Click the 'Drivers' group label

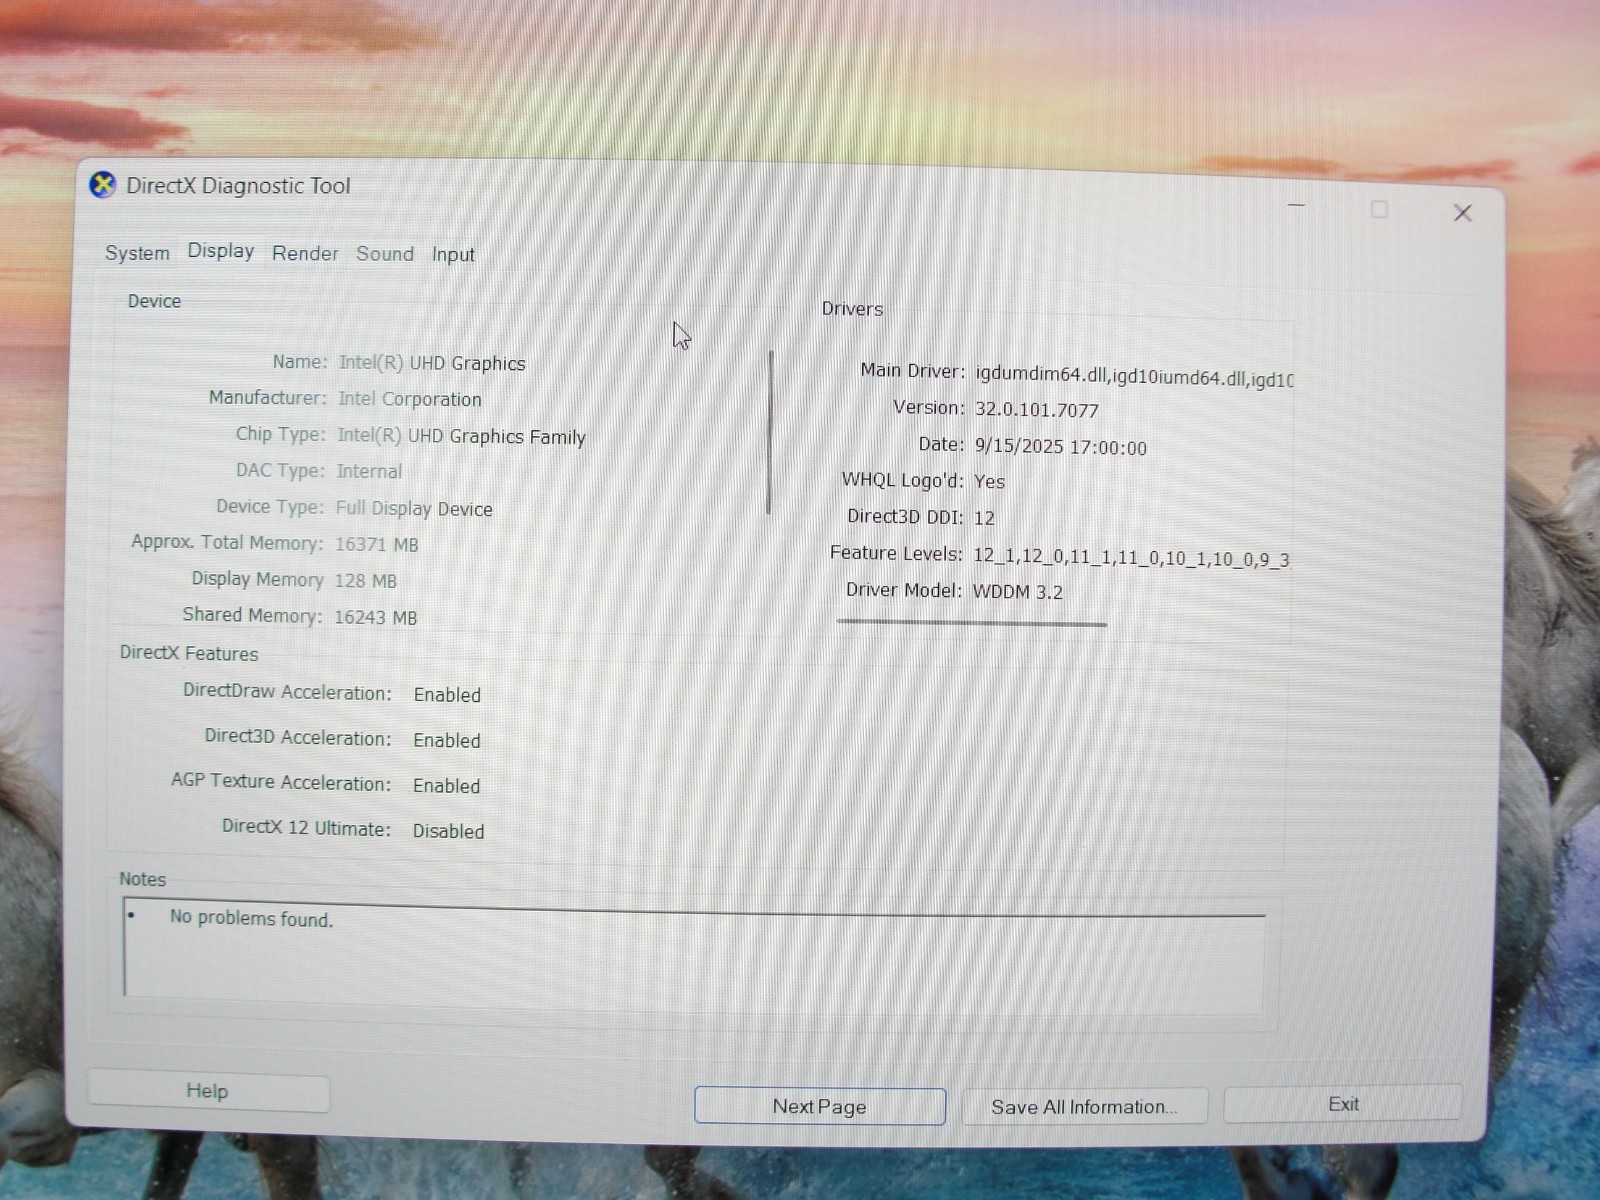[x=852, y=309]
